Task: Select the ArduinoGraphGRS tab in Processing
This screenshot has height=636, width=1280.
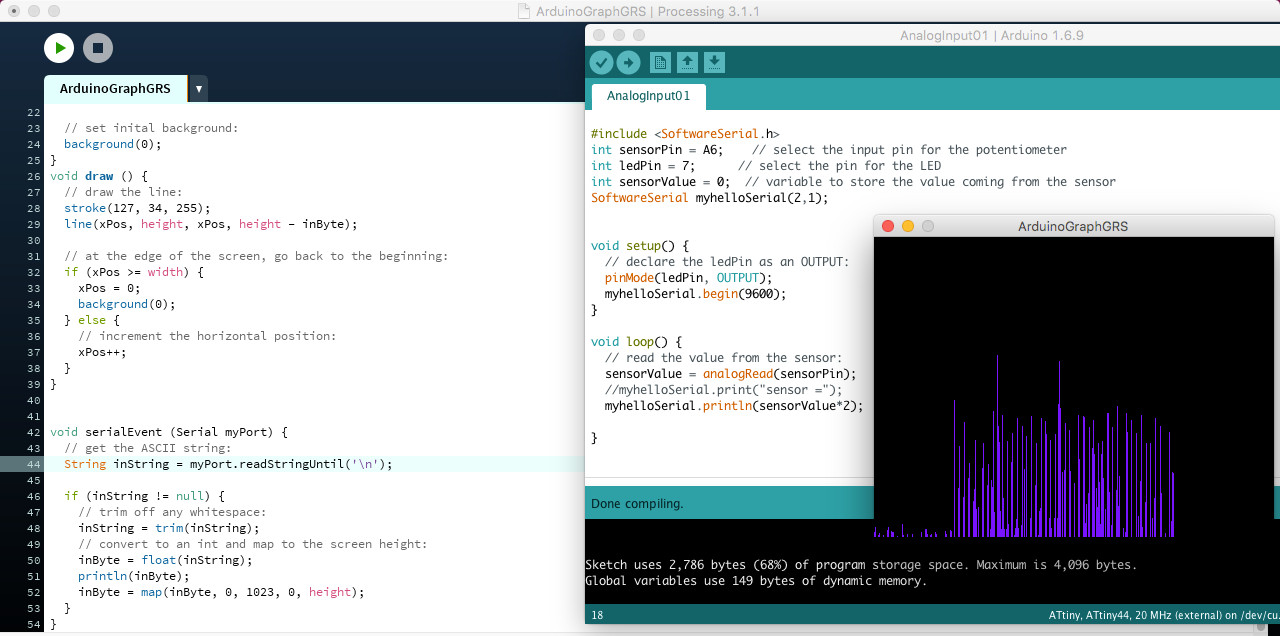Action: tap(115, 88)
